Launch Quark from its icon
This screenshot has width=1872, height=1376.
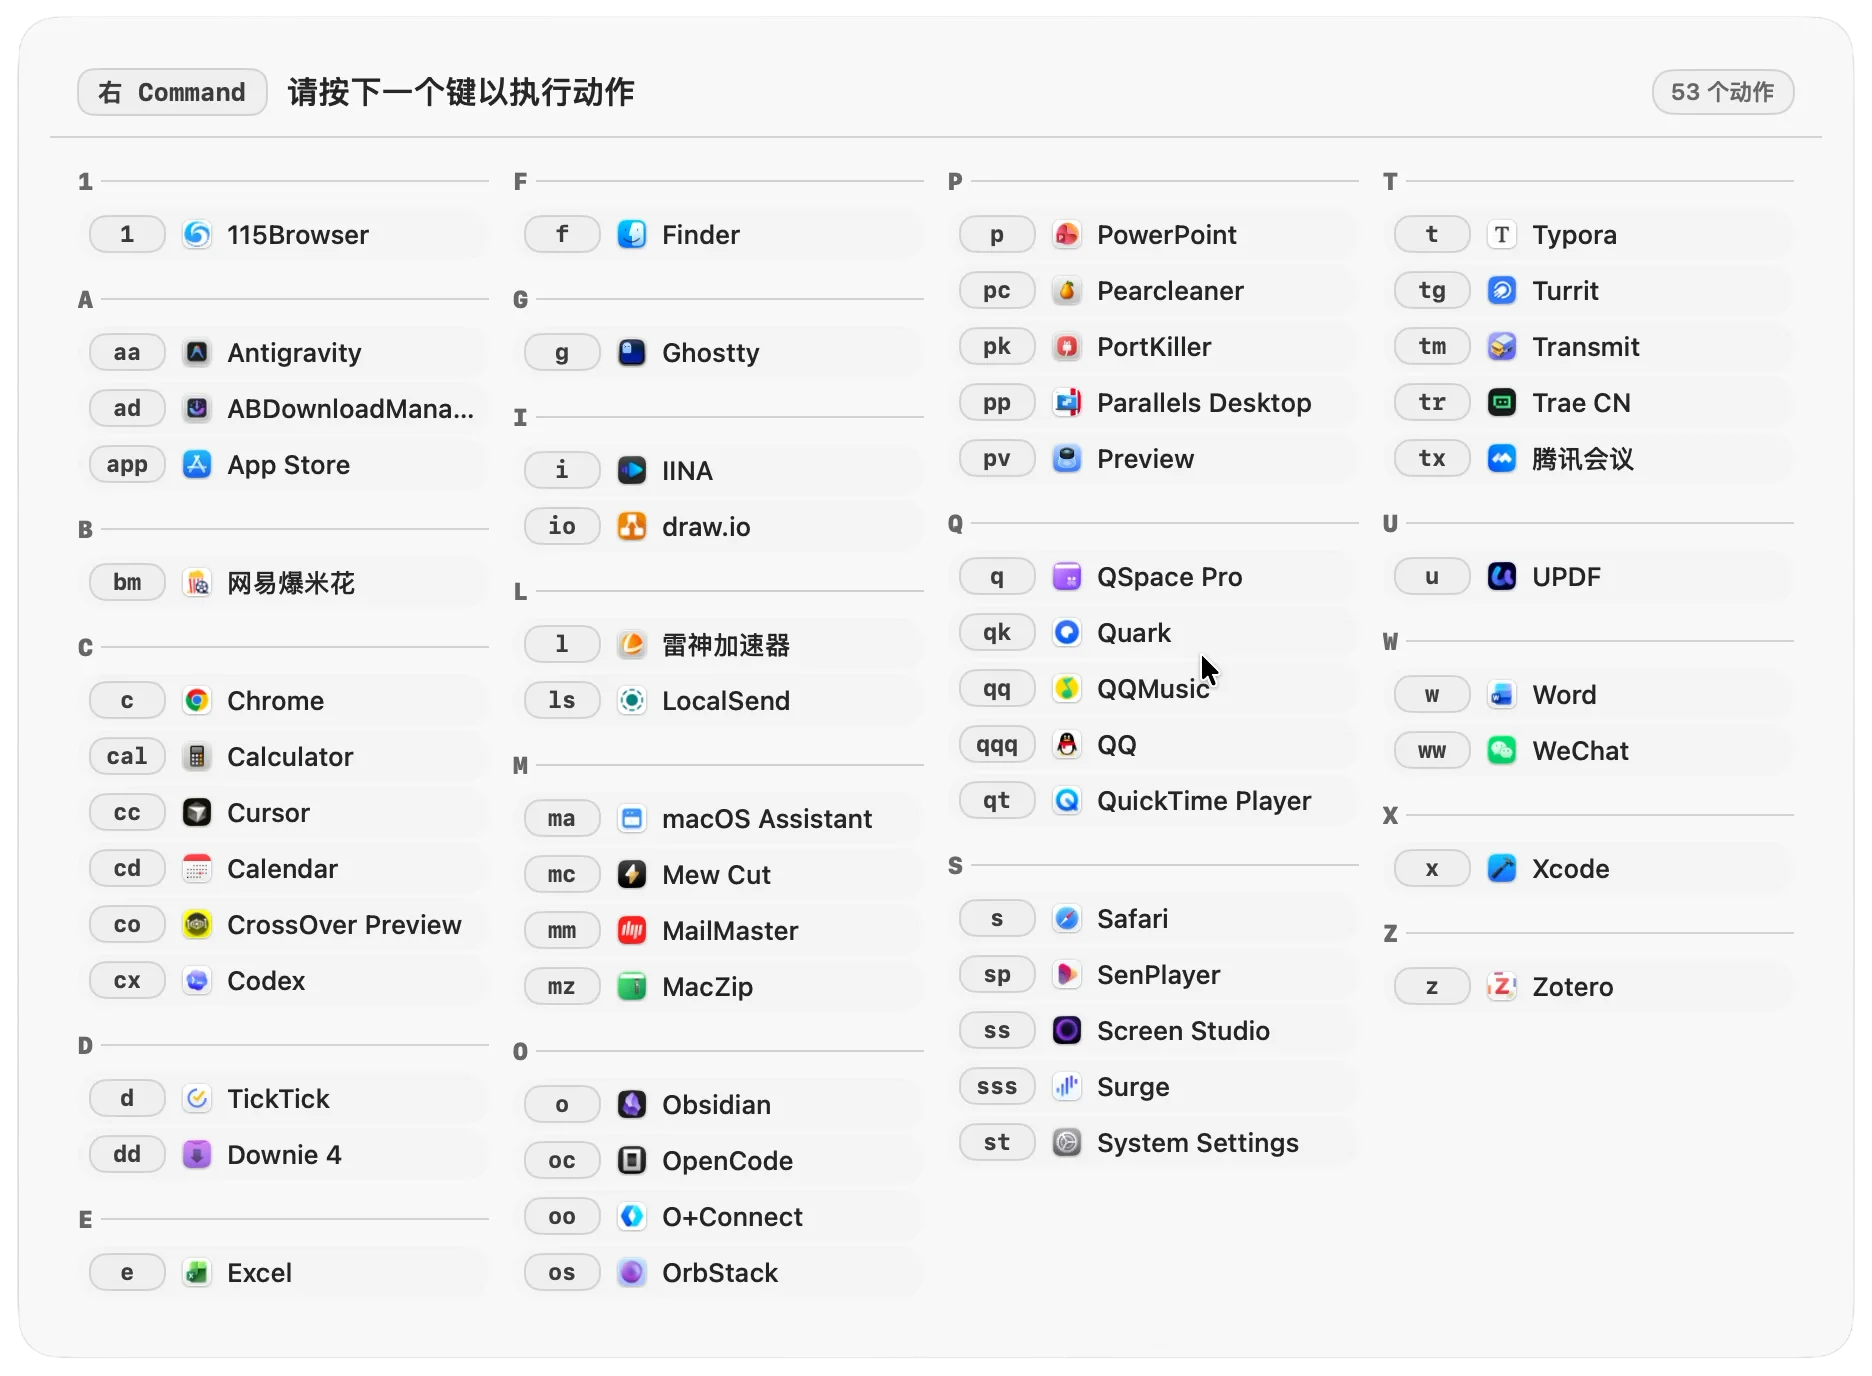(1067, 633)
